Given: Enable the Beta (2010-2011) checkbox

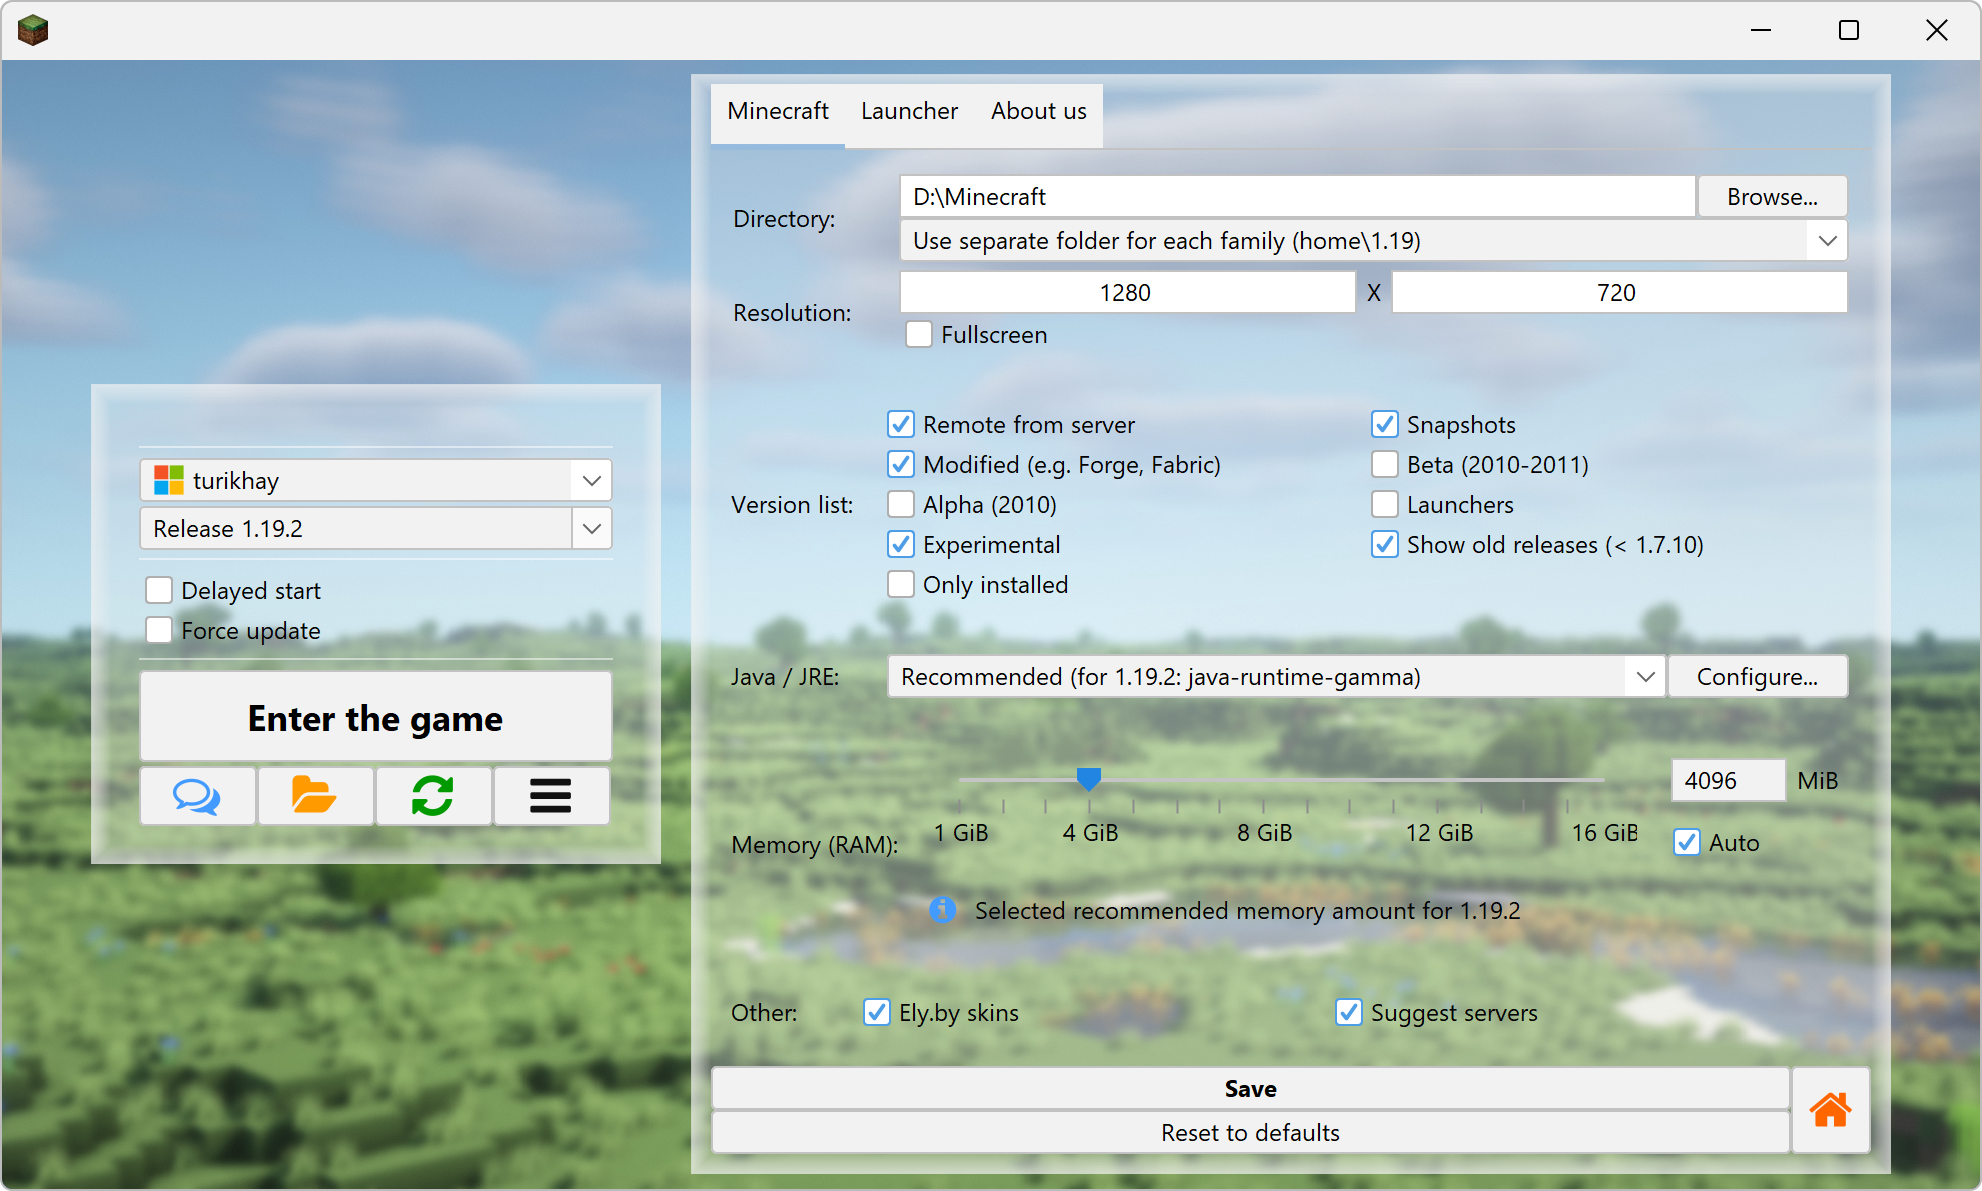Looking at the screenshot, I should (x=1383, y=463).
